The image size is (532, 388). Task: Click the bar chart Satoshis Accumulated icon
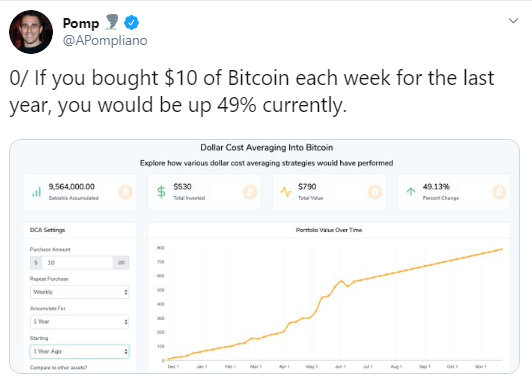click(36, 192)
